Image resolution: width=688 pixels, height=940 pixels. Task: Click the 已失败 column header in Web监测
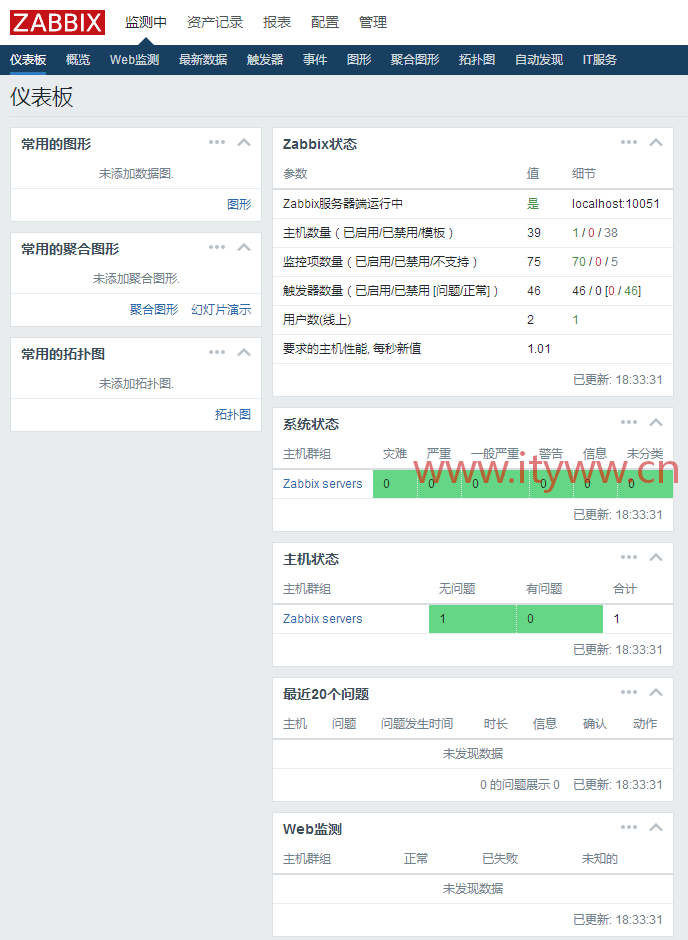pyautogui.click(x=500, y=859)
